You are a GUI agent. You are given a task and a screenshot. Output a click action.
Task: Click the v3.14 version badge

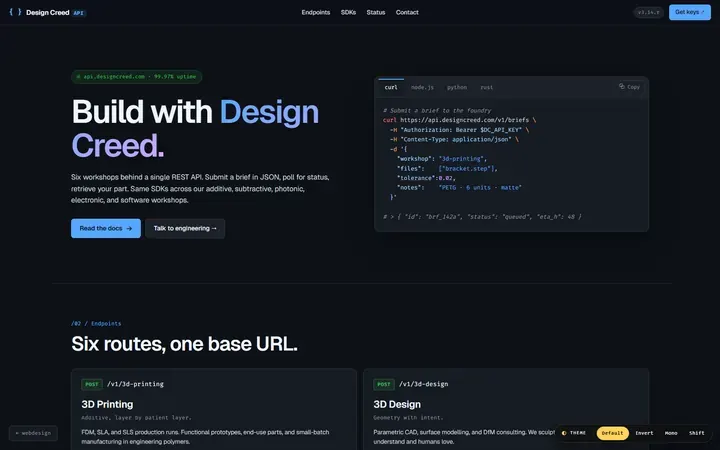[x=648, y=12]
